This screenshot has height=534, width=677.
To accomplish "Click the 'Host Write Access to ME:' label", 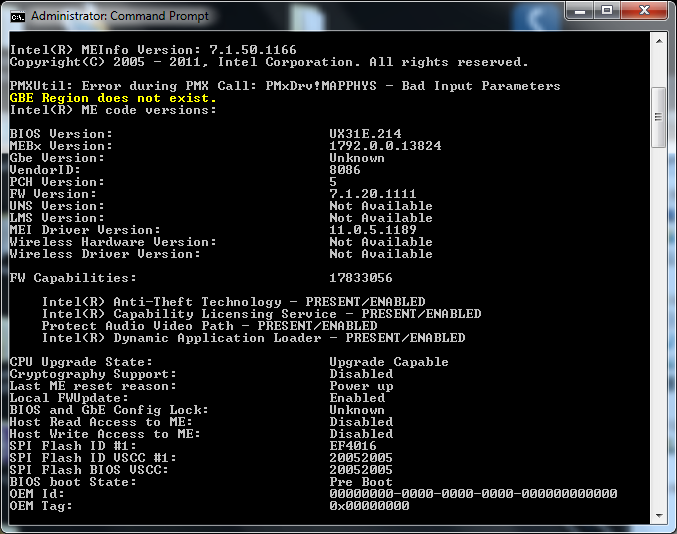I will pos(105,434).
